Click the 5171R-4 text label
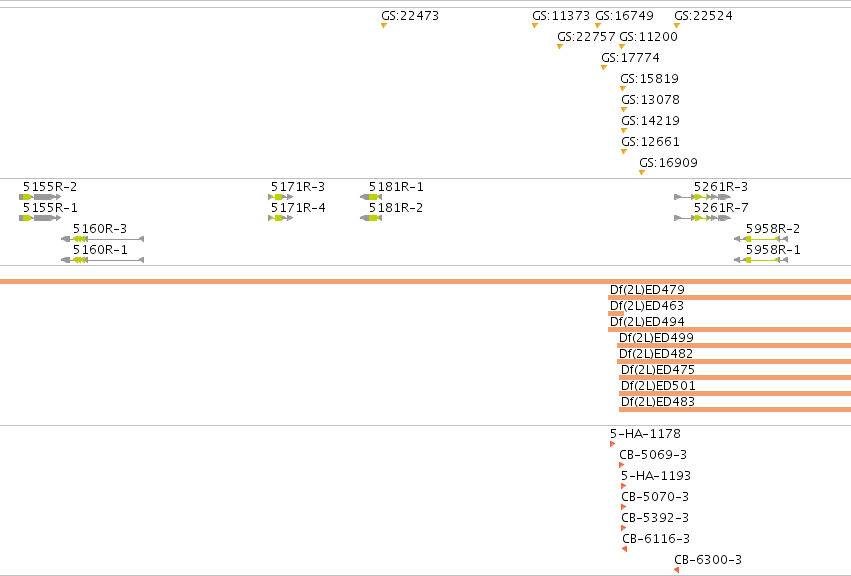 tap(298, 208)
